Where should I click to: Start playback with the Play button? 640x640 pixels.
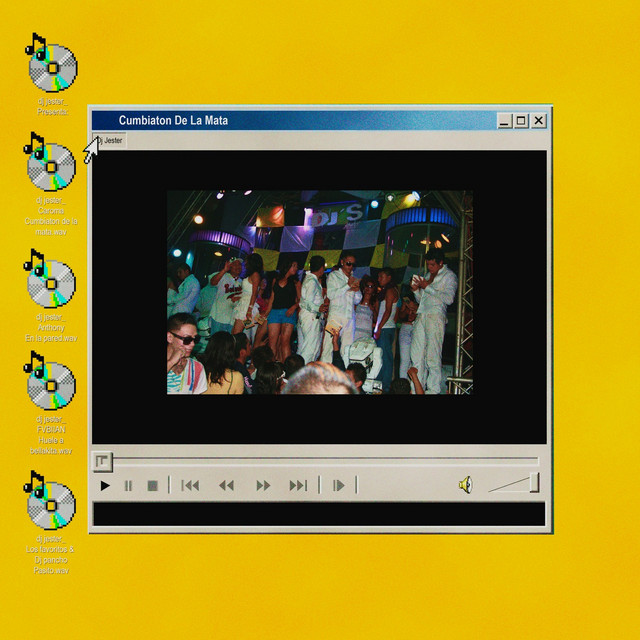(x=105, y=486)
